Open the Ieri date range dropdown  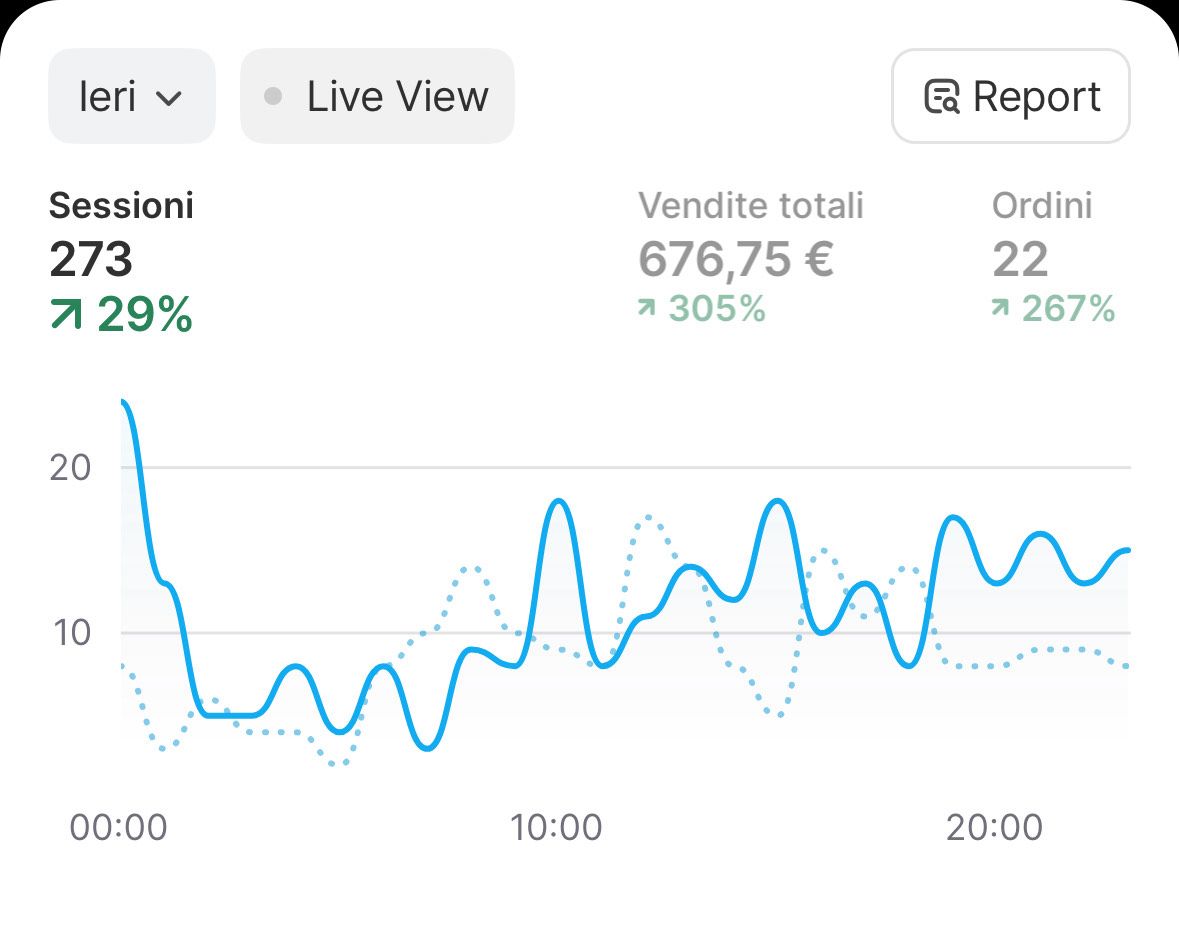pyautogui.click(x=131, y=96)
